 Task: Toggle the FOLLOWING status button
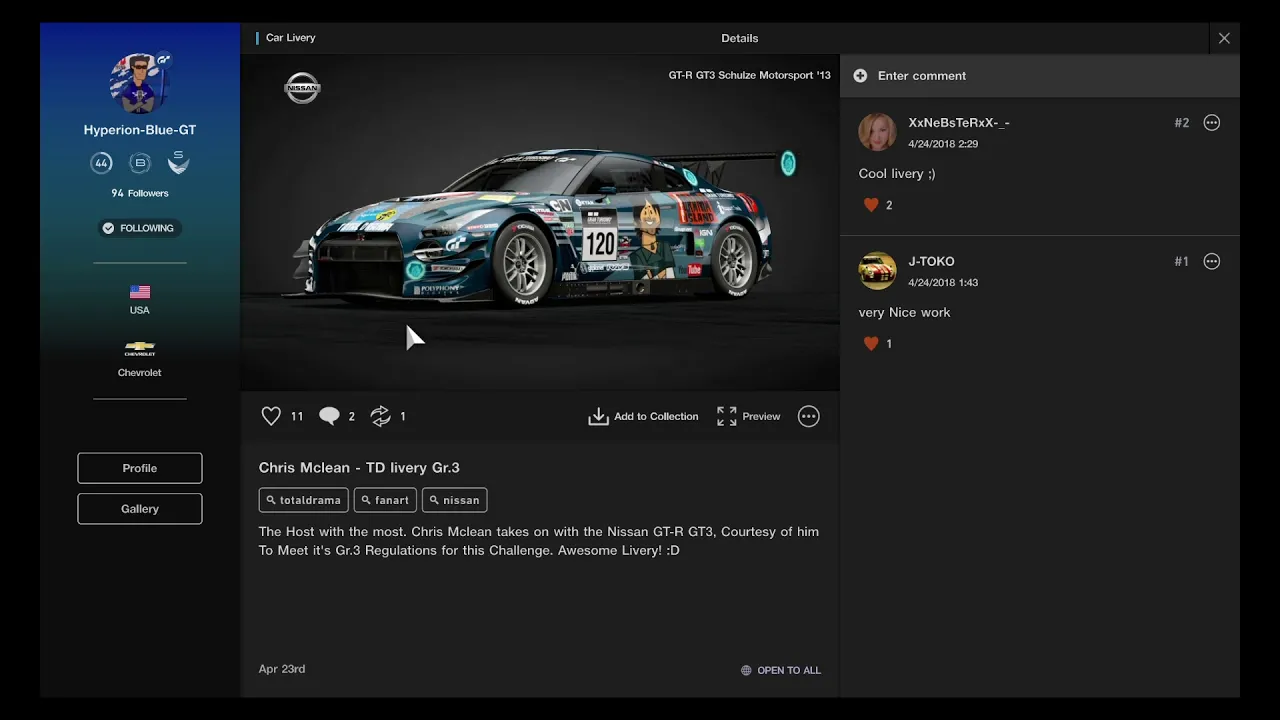pos(139,228)
